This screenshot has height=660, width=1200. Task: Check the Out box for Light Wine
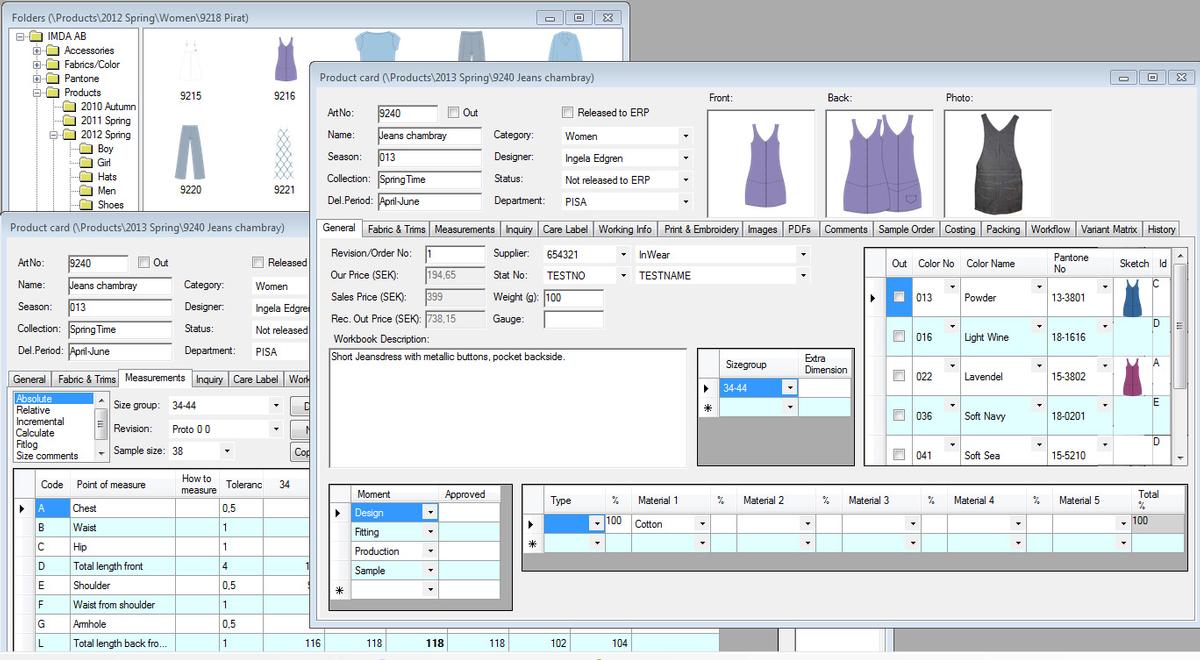pyautogui.click(x=899, y=337)
